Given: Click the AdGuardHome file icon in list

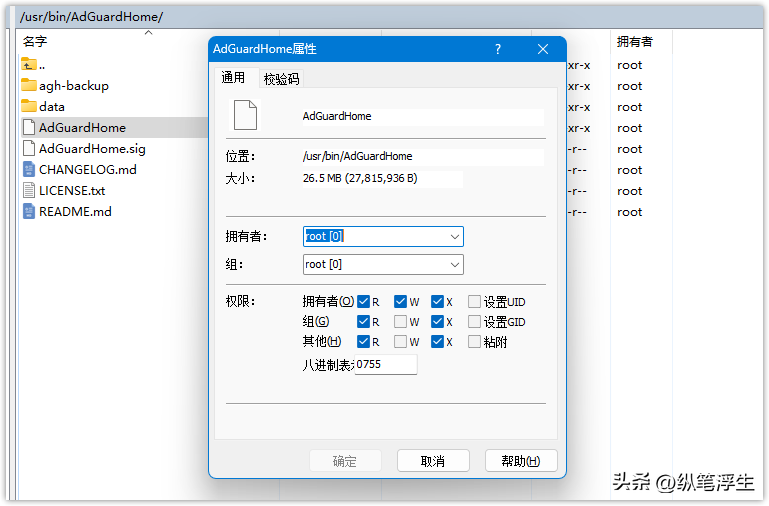Looking at the screenshot, I should (29, 127).
